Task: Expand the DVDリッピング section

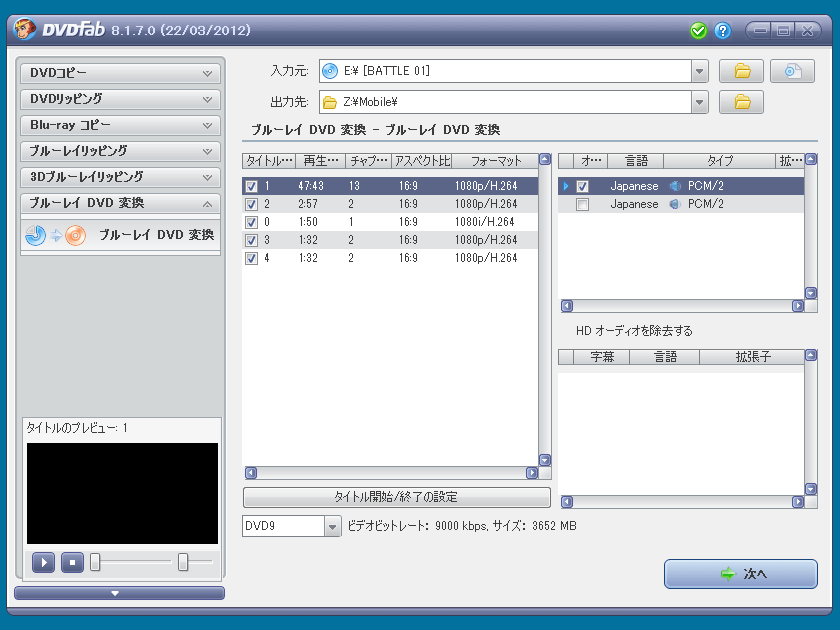Action: (120, 99)
